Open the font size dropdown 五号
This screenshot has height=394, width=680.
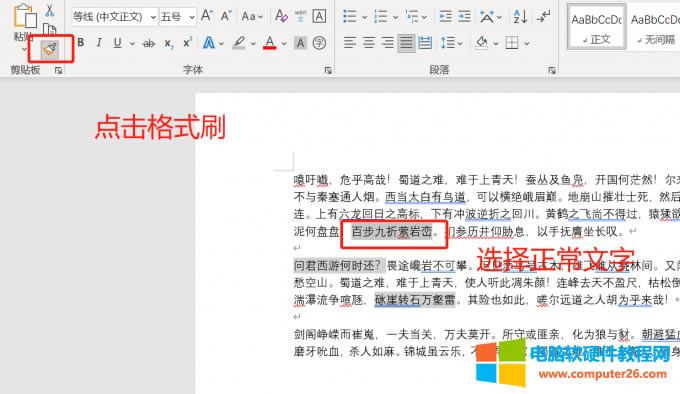point(178,17)
